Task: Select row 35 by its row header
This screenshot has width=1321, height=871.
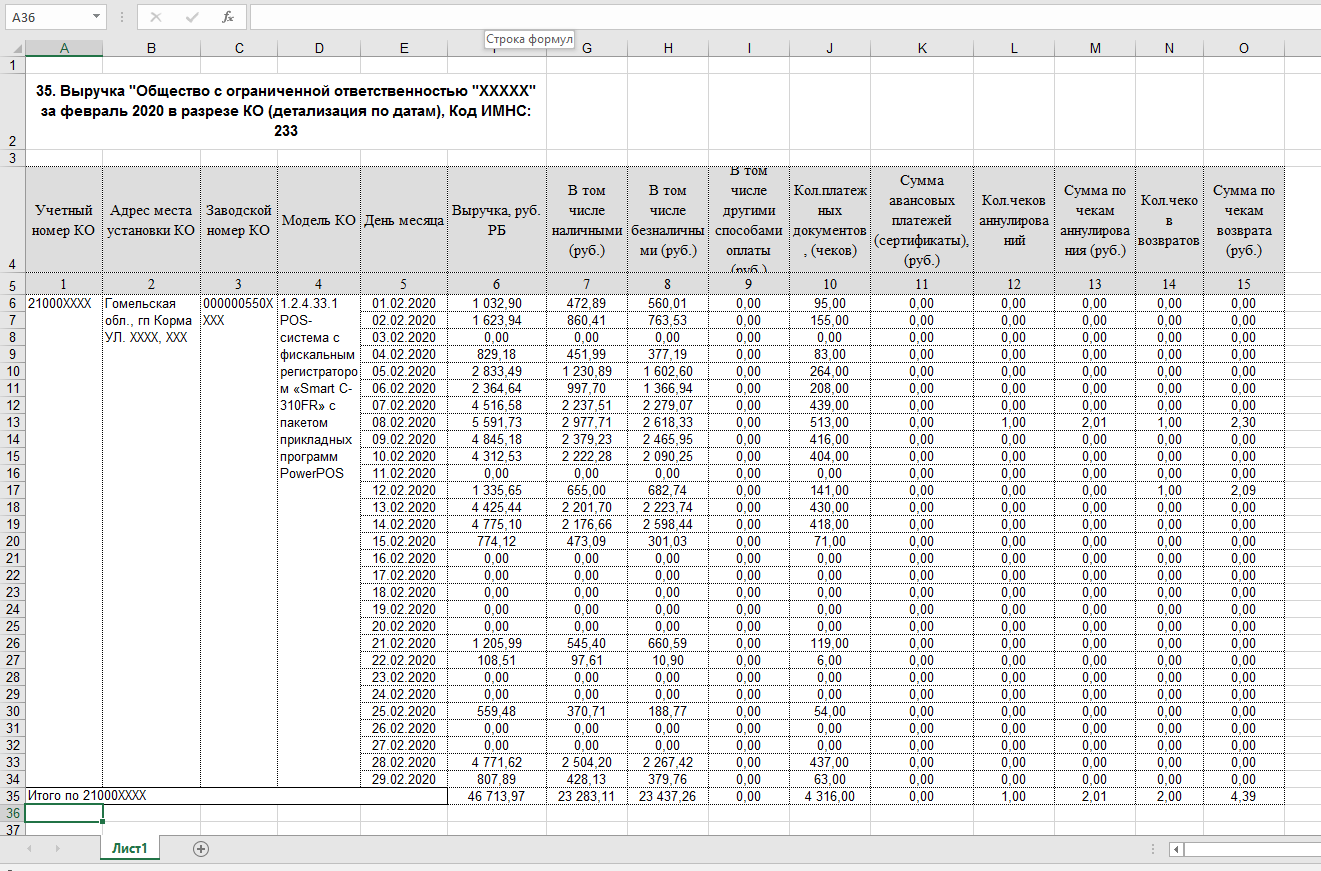Action: coord(12,796)
